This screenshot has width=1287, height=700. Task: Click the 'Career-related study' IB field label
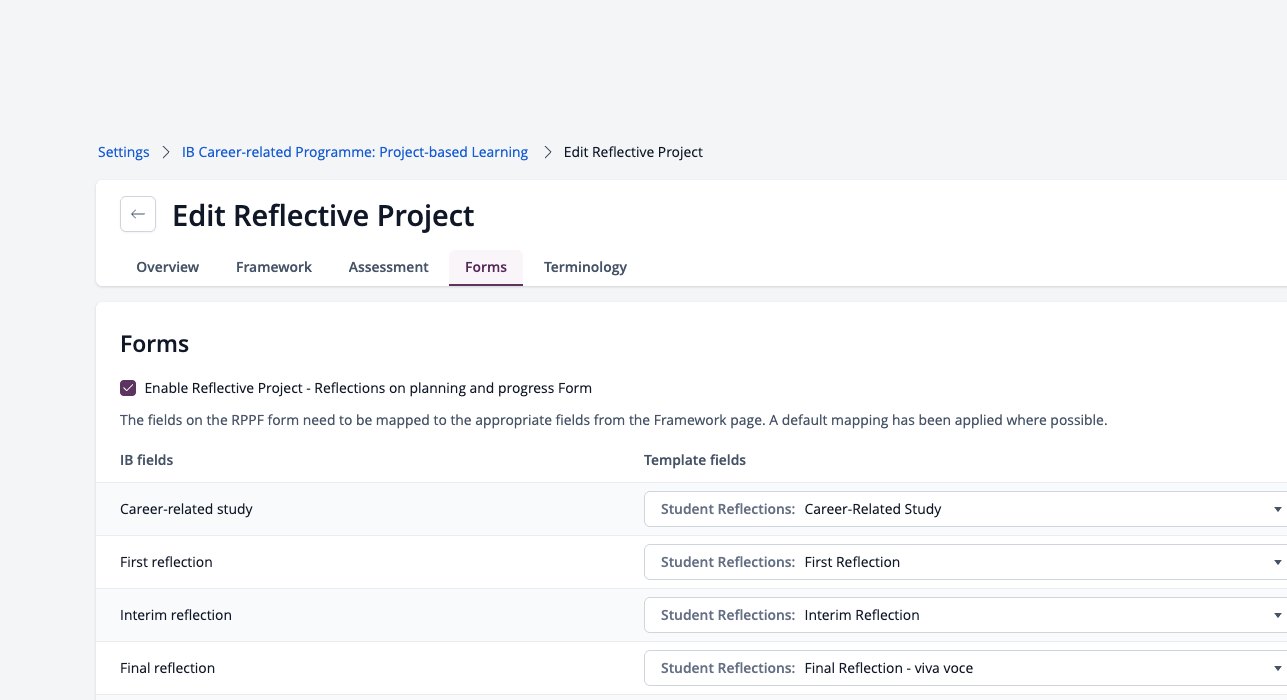click(x=186, y=509)
